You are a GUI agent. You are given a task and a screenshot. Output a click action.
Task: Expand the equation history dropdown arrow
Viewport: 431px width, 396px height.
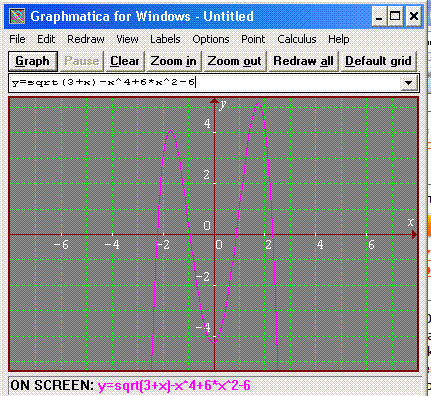tap(409, 83)
